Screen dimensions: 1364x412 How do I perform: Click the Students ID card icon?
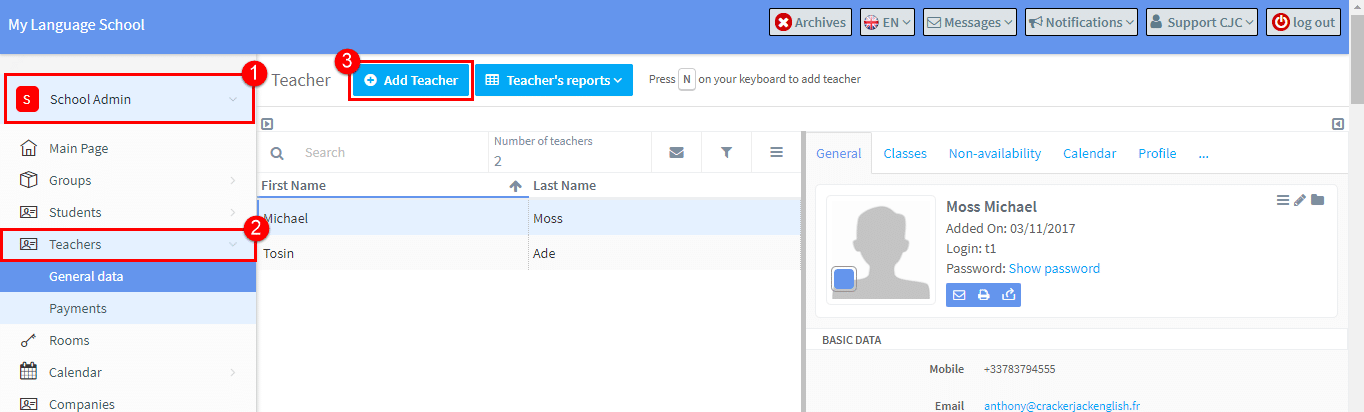pyautogui.click(x=29, y=212)
